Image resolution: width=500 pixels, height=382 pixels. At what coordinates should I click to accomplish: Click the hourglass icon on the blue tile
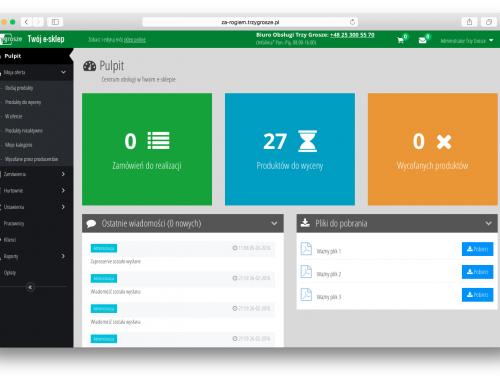click(x=307, y=141)
